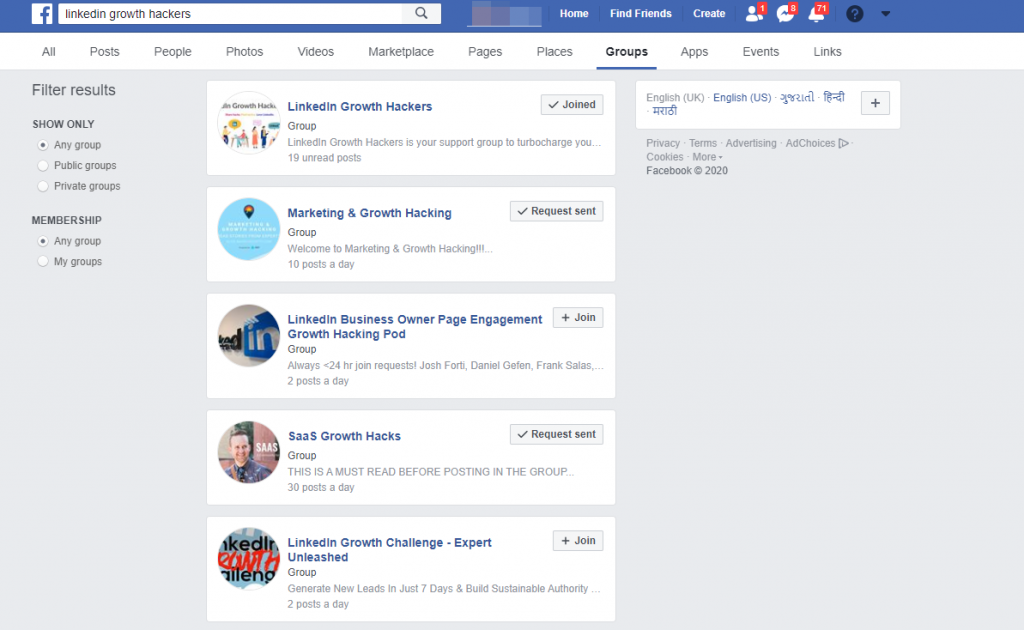This screenshot has width=1024, height=630.
Task: Click the search field containing linkedin growth hackers
Action: tap(232, 14)
